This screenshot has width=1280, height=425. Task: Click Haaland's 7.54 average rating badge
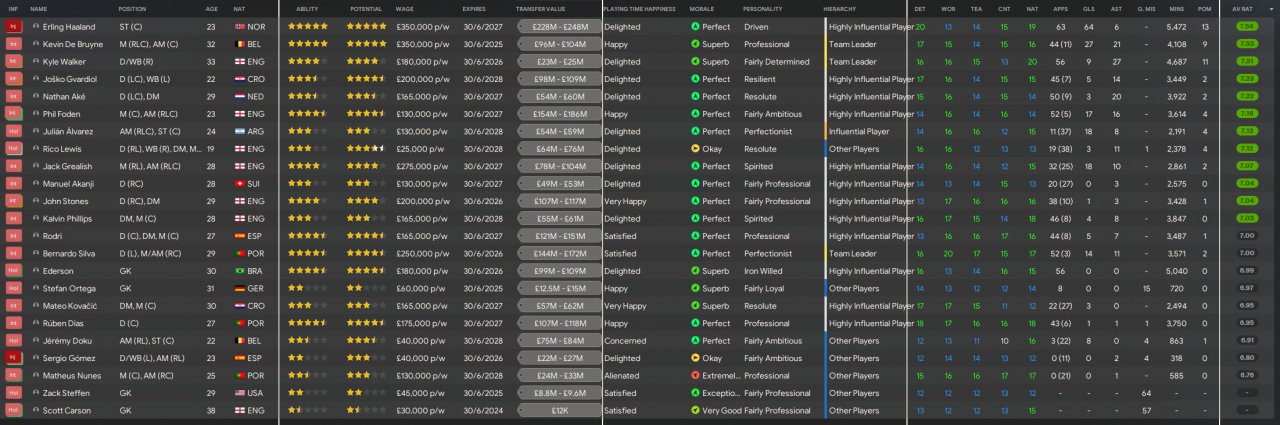pyautogui.click(x=1246, y=27)
